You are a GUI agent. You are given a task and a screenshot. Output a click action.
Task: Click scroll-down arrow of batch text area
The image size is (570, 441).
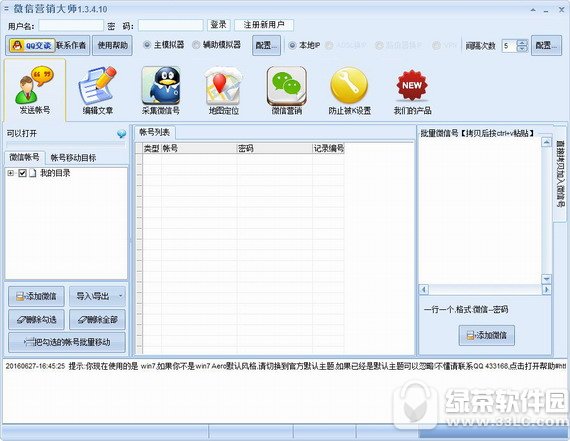click(546, 279)
